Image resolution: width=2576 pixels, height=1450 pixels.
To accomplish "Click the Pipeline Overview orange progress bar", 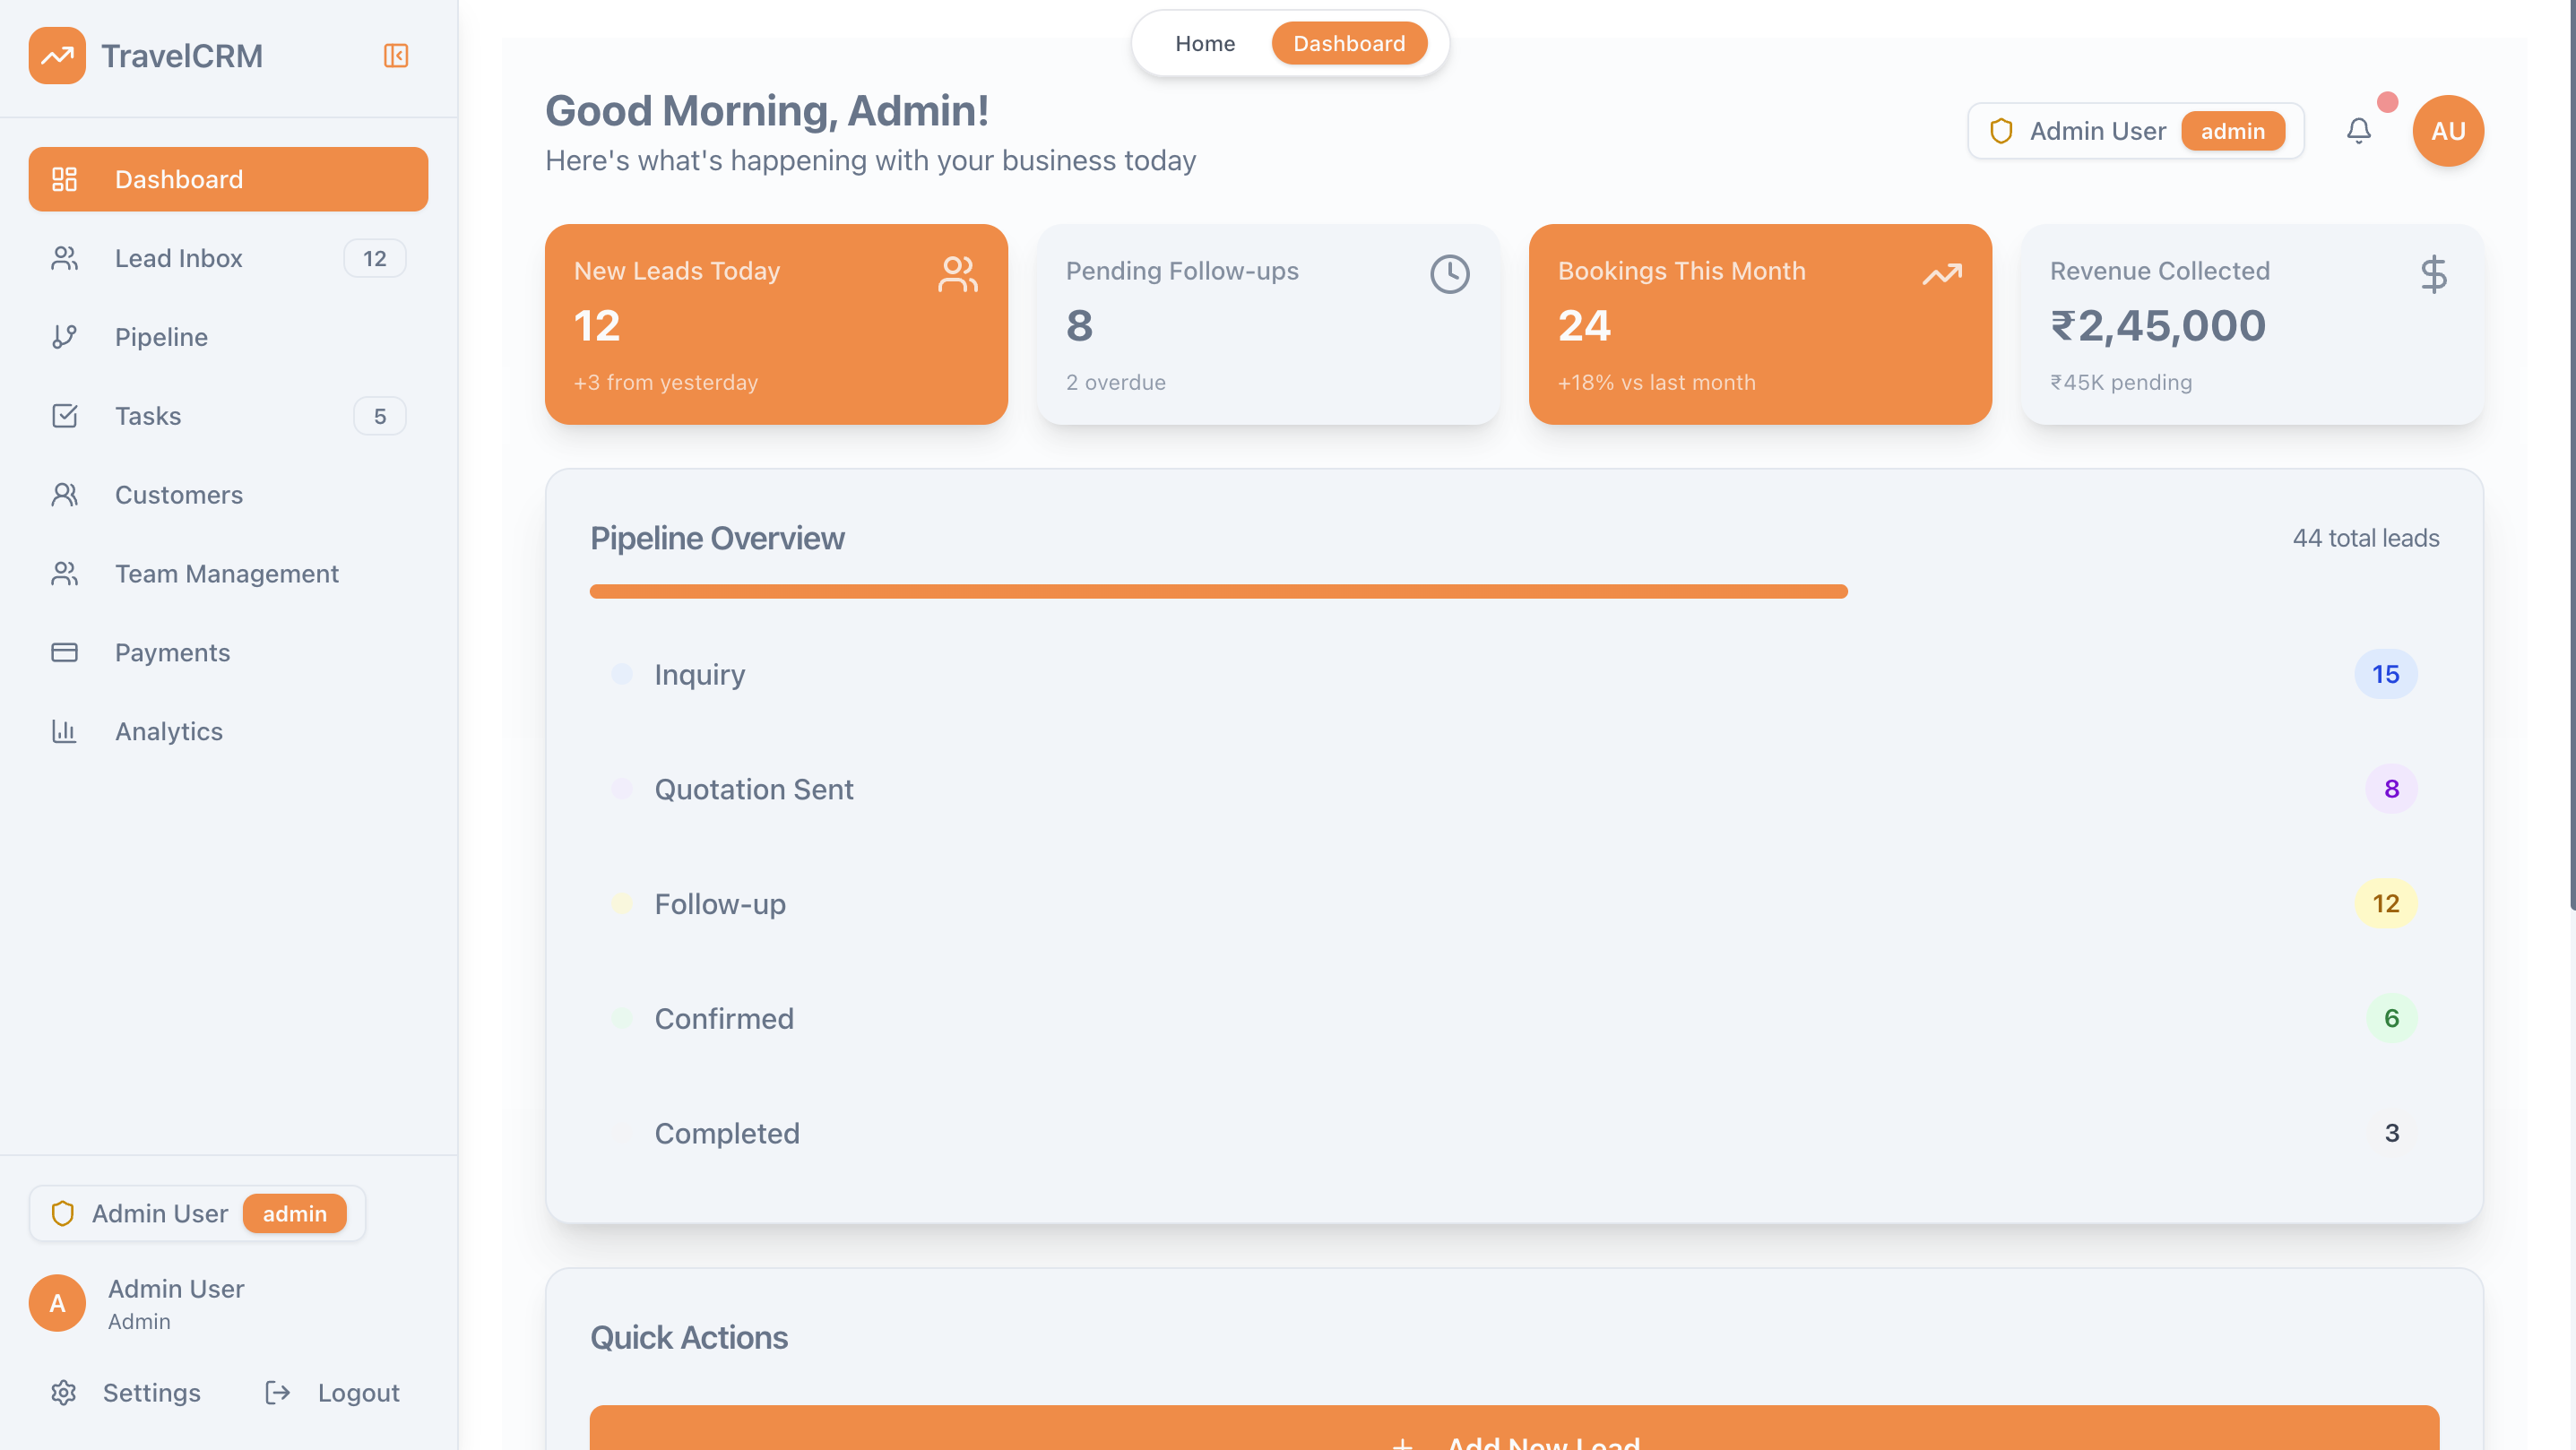I will click(x=1218, y=592).
